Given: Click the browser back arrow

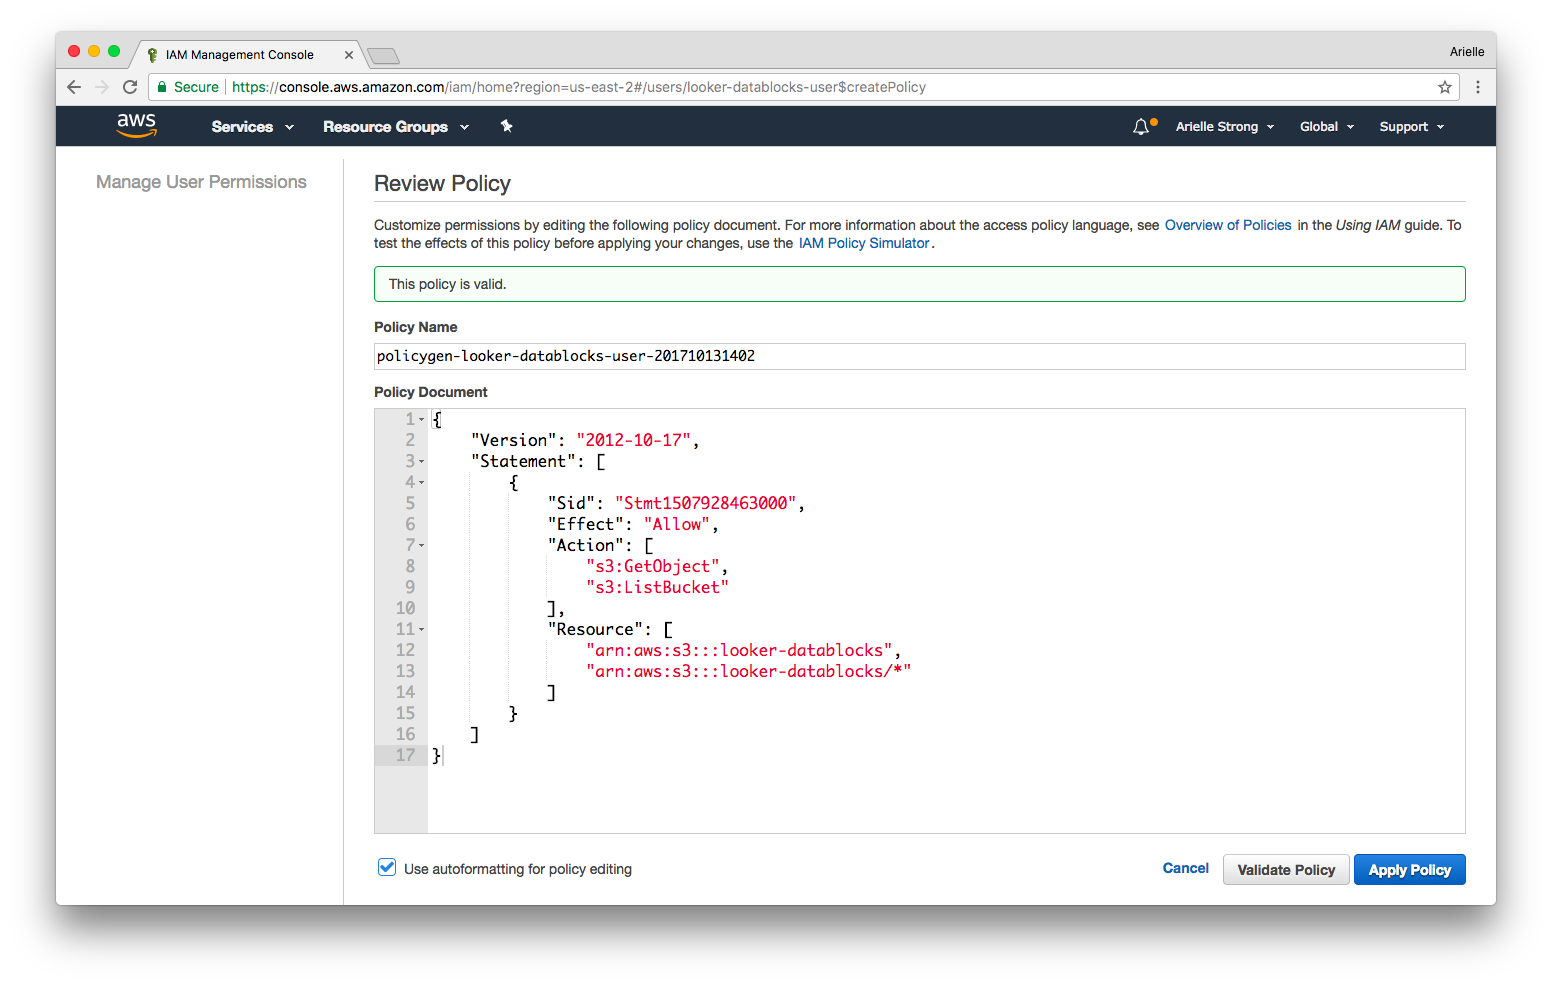Looking at the screenshot, I should [74, 87].
